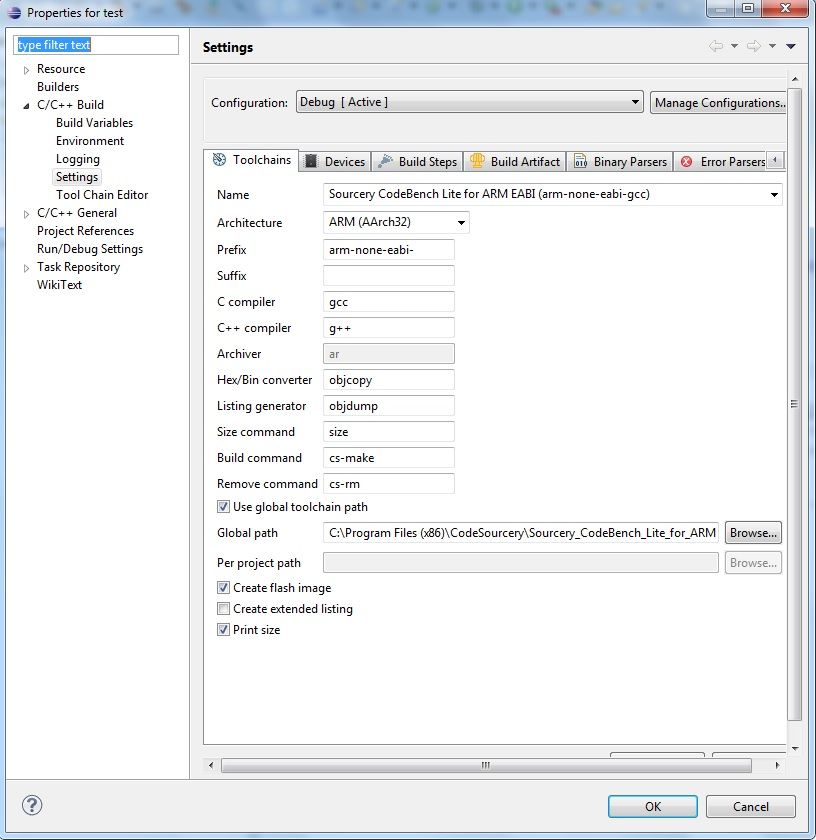Viewport: 816px width, 840px height.
Task: Click the Size command field
Action: 388,432
